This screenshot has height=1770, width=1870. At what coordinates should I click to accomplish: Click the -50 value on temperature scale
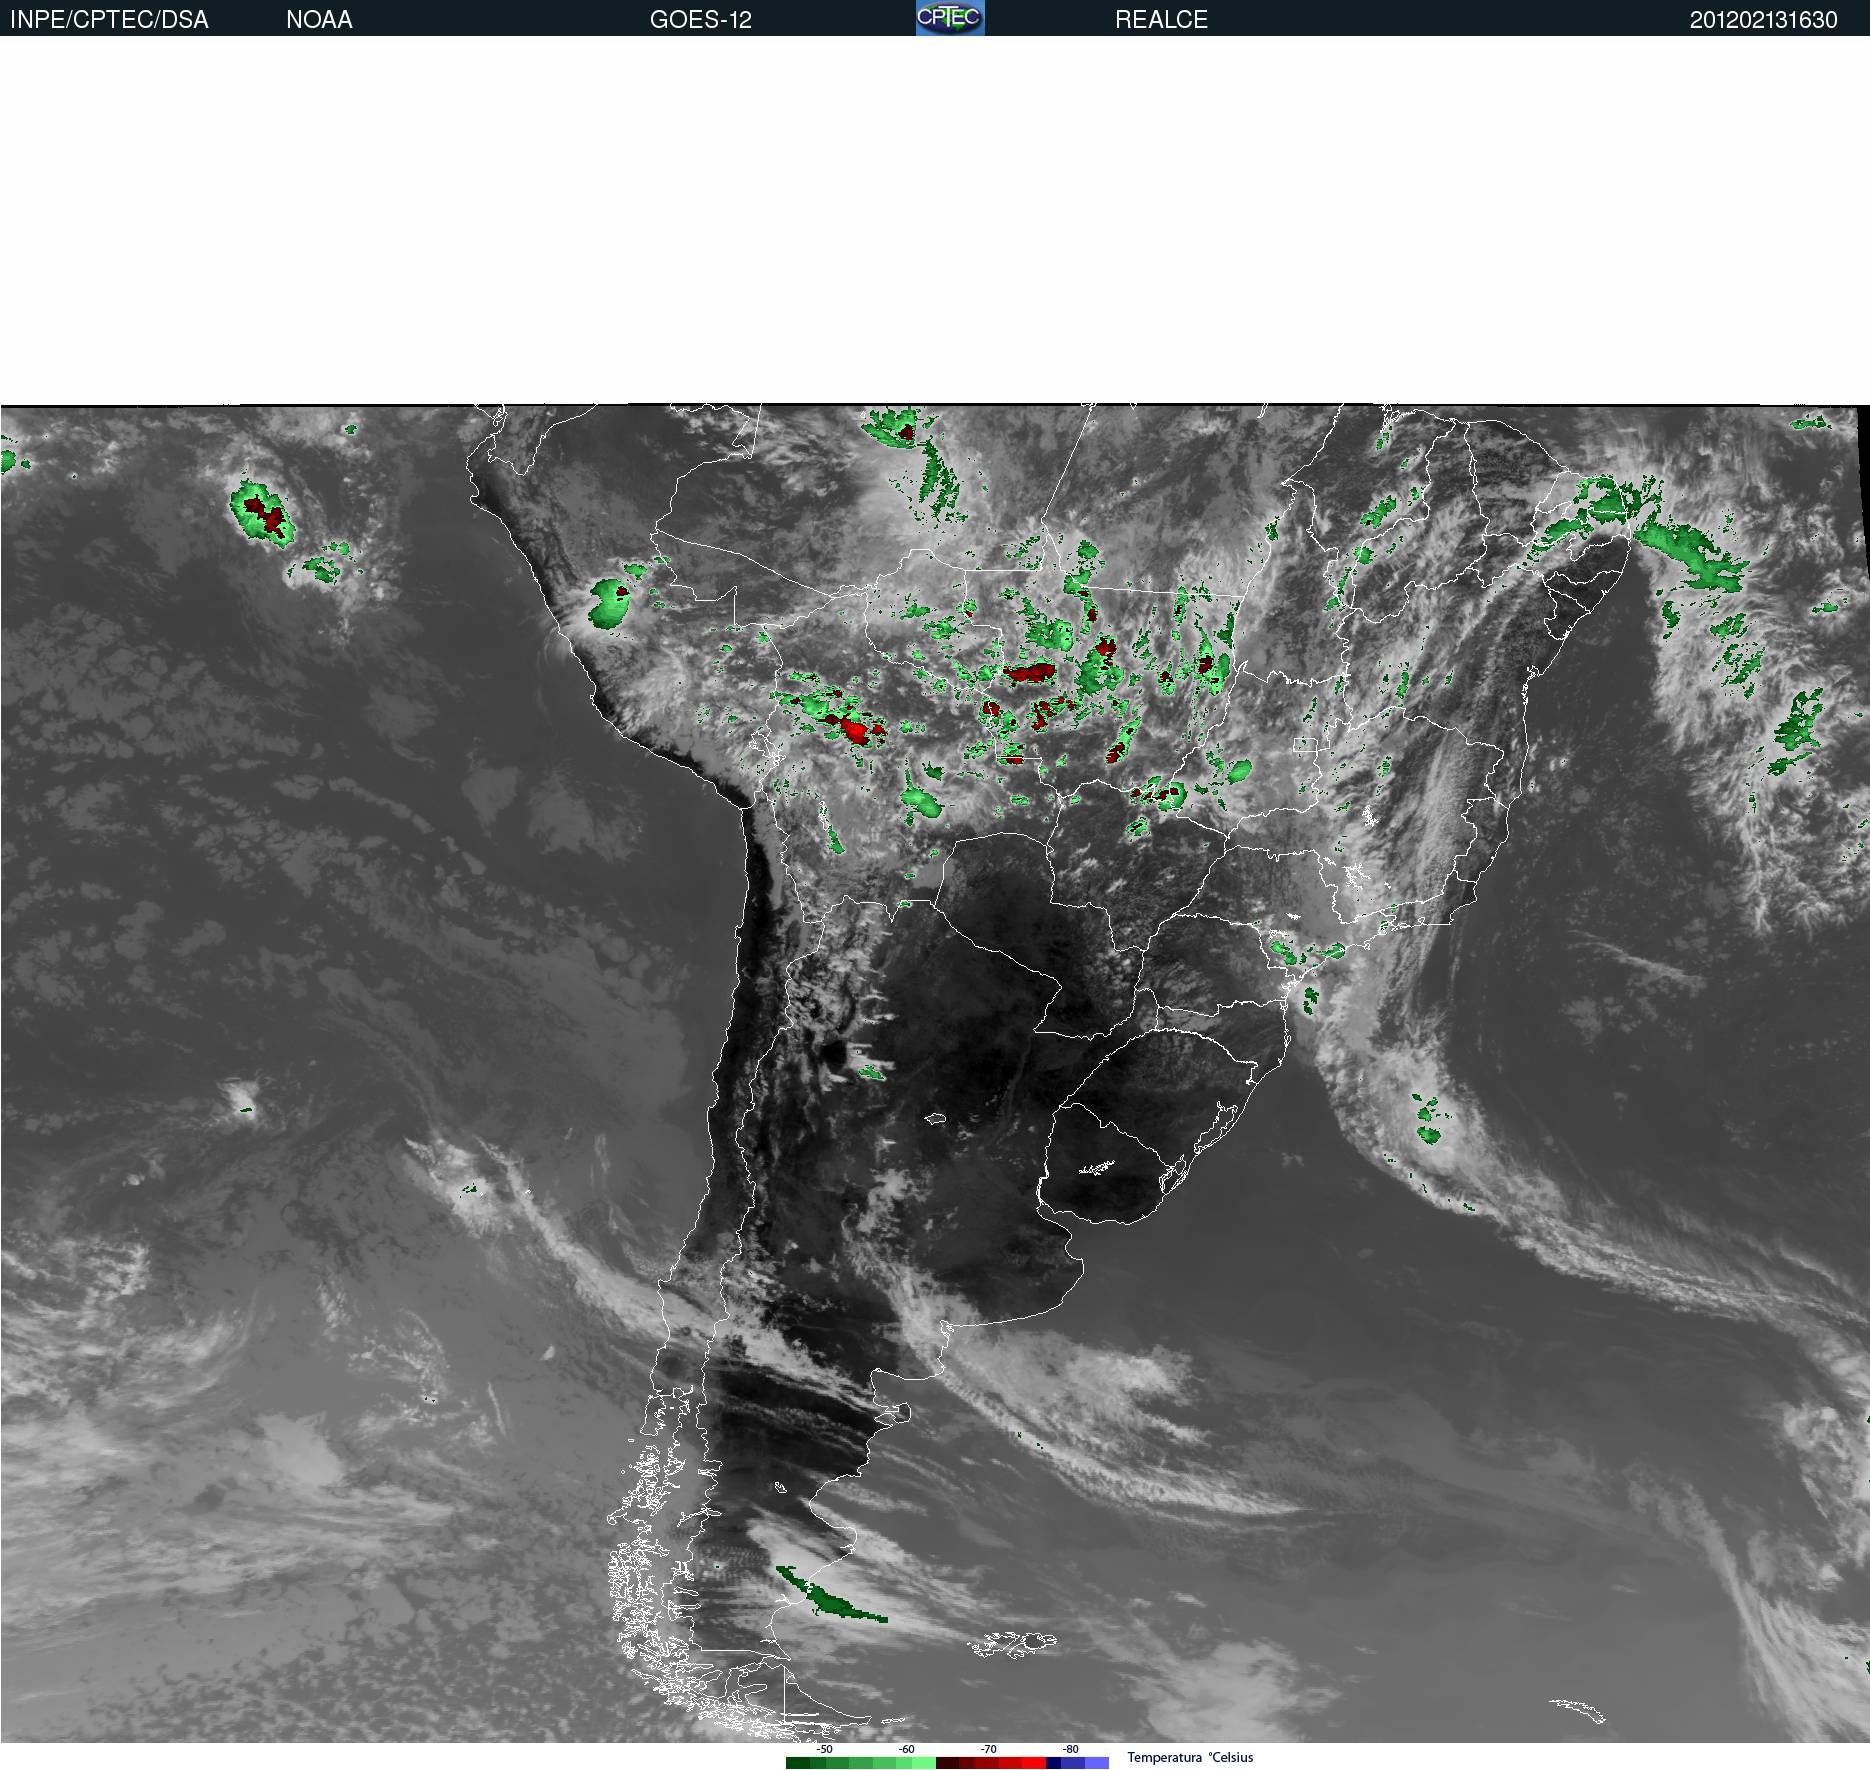(824, 1749)
